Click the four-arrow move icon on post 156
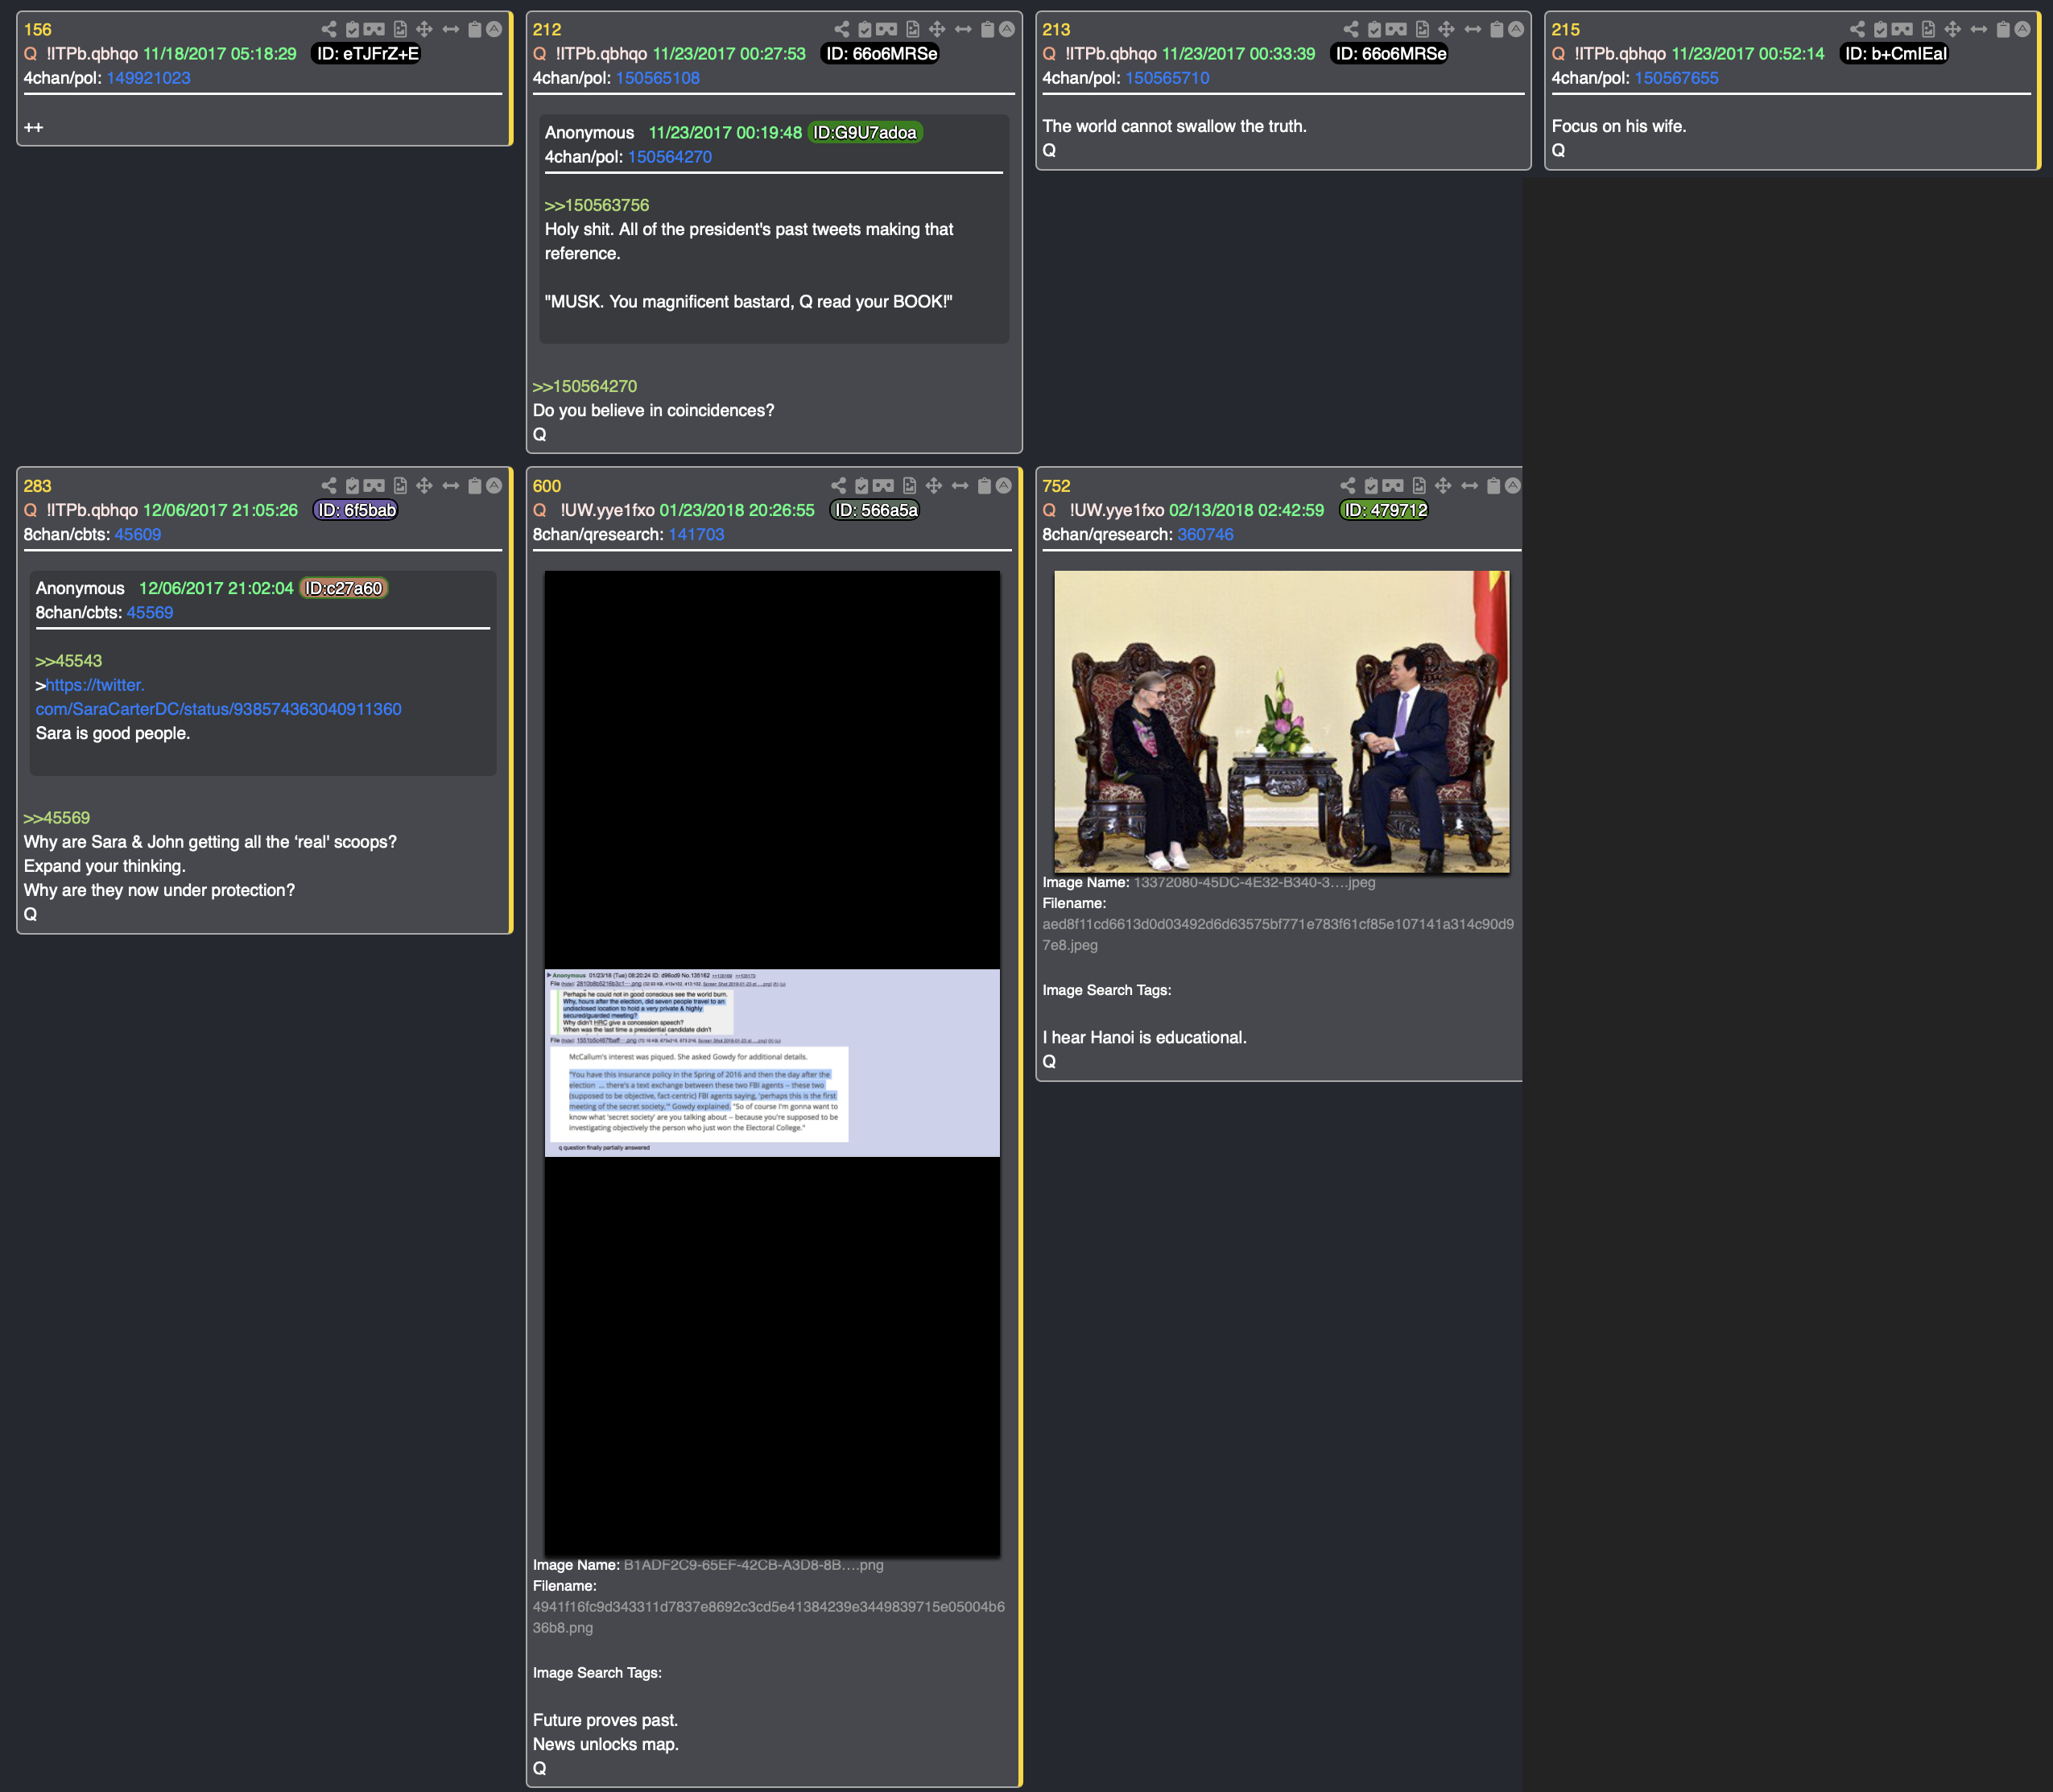Screen dimensions: 2053x1792 point(424,29)
